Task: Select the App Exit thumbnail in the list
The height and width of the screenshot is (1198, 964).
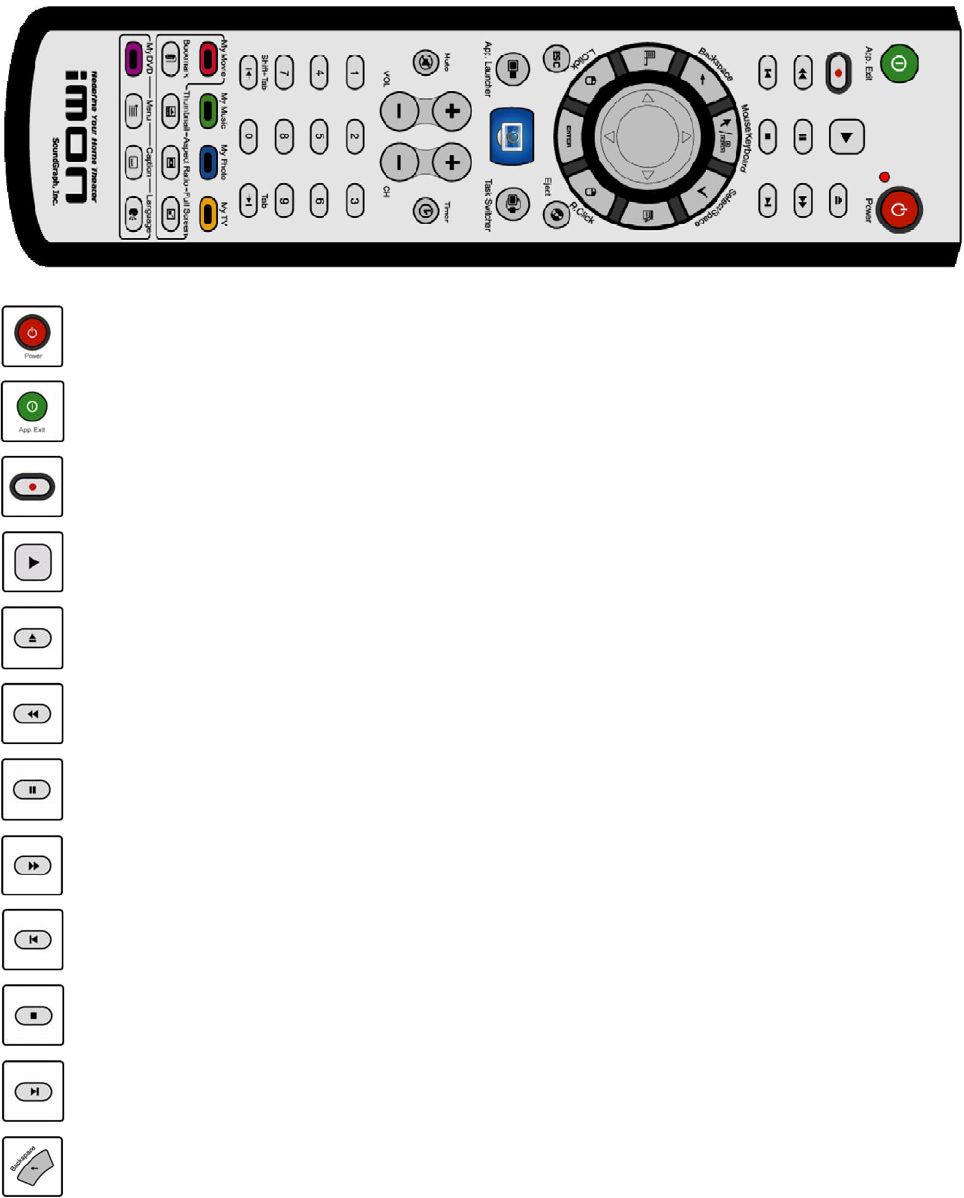Action: point(33,411)
